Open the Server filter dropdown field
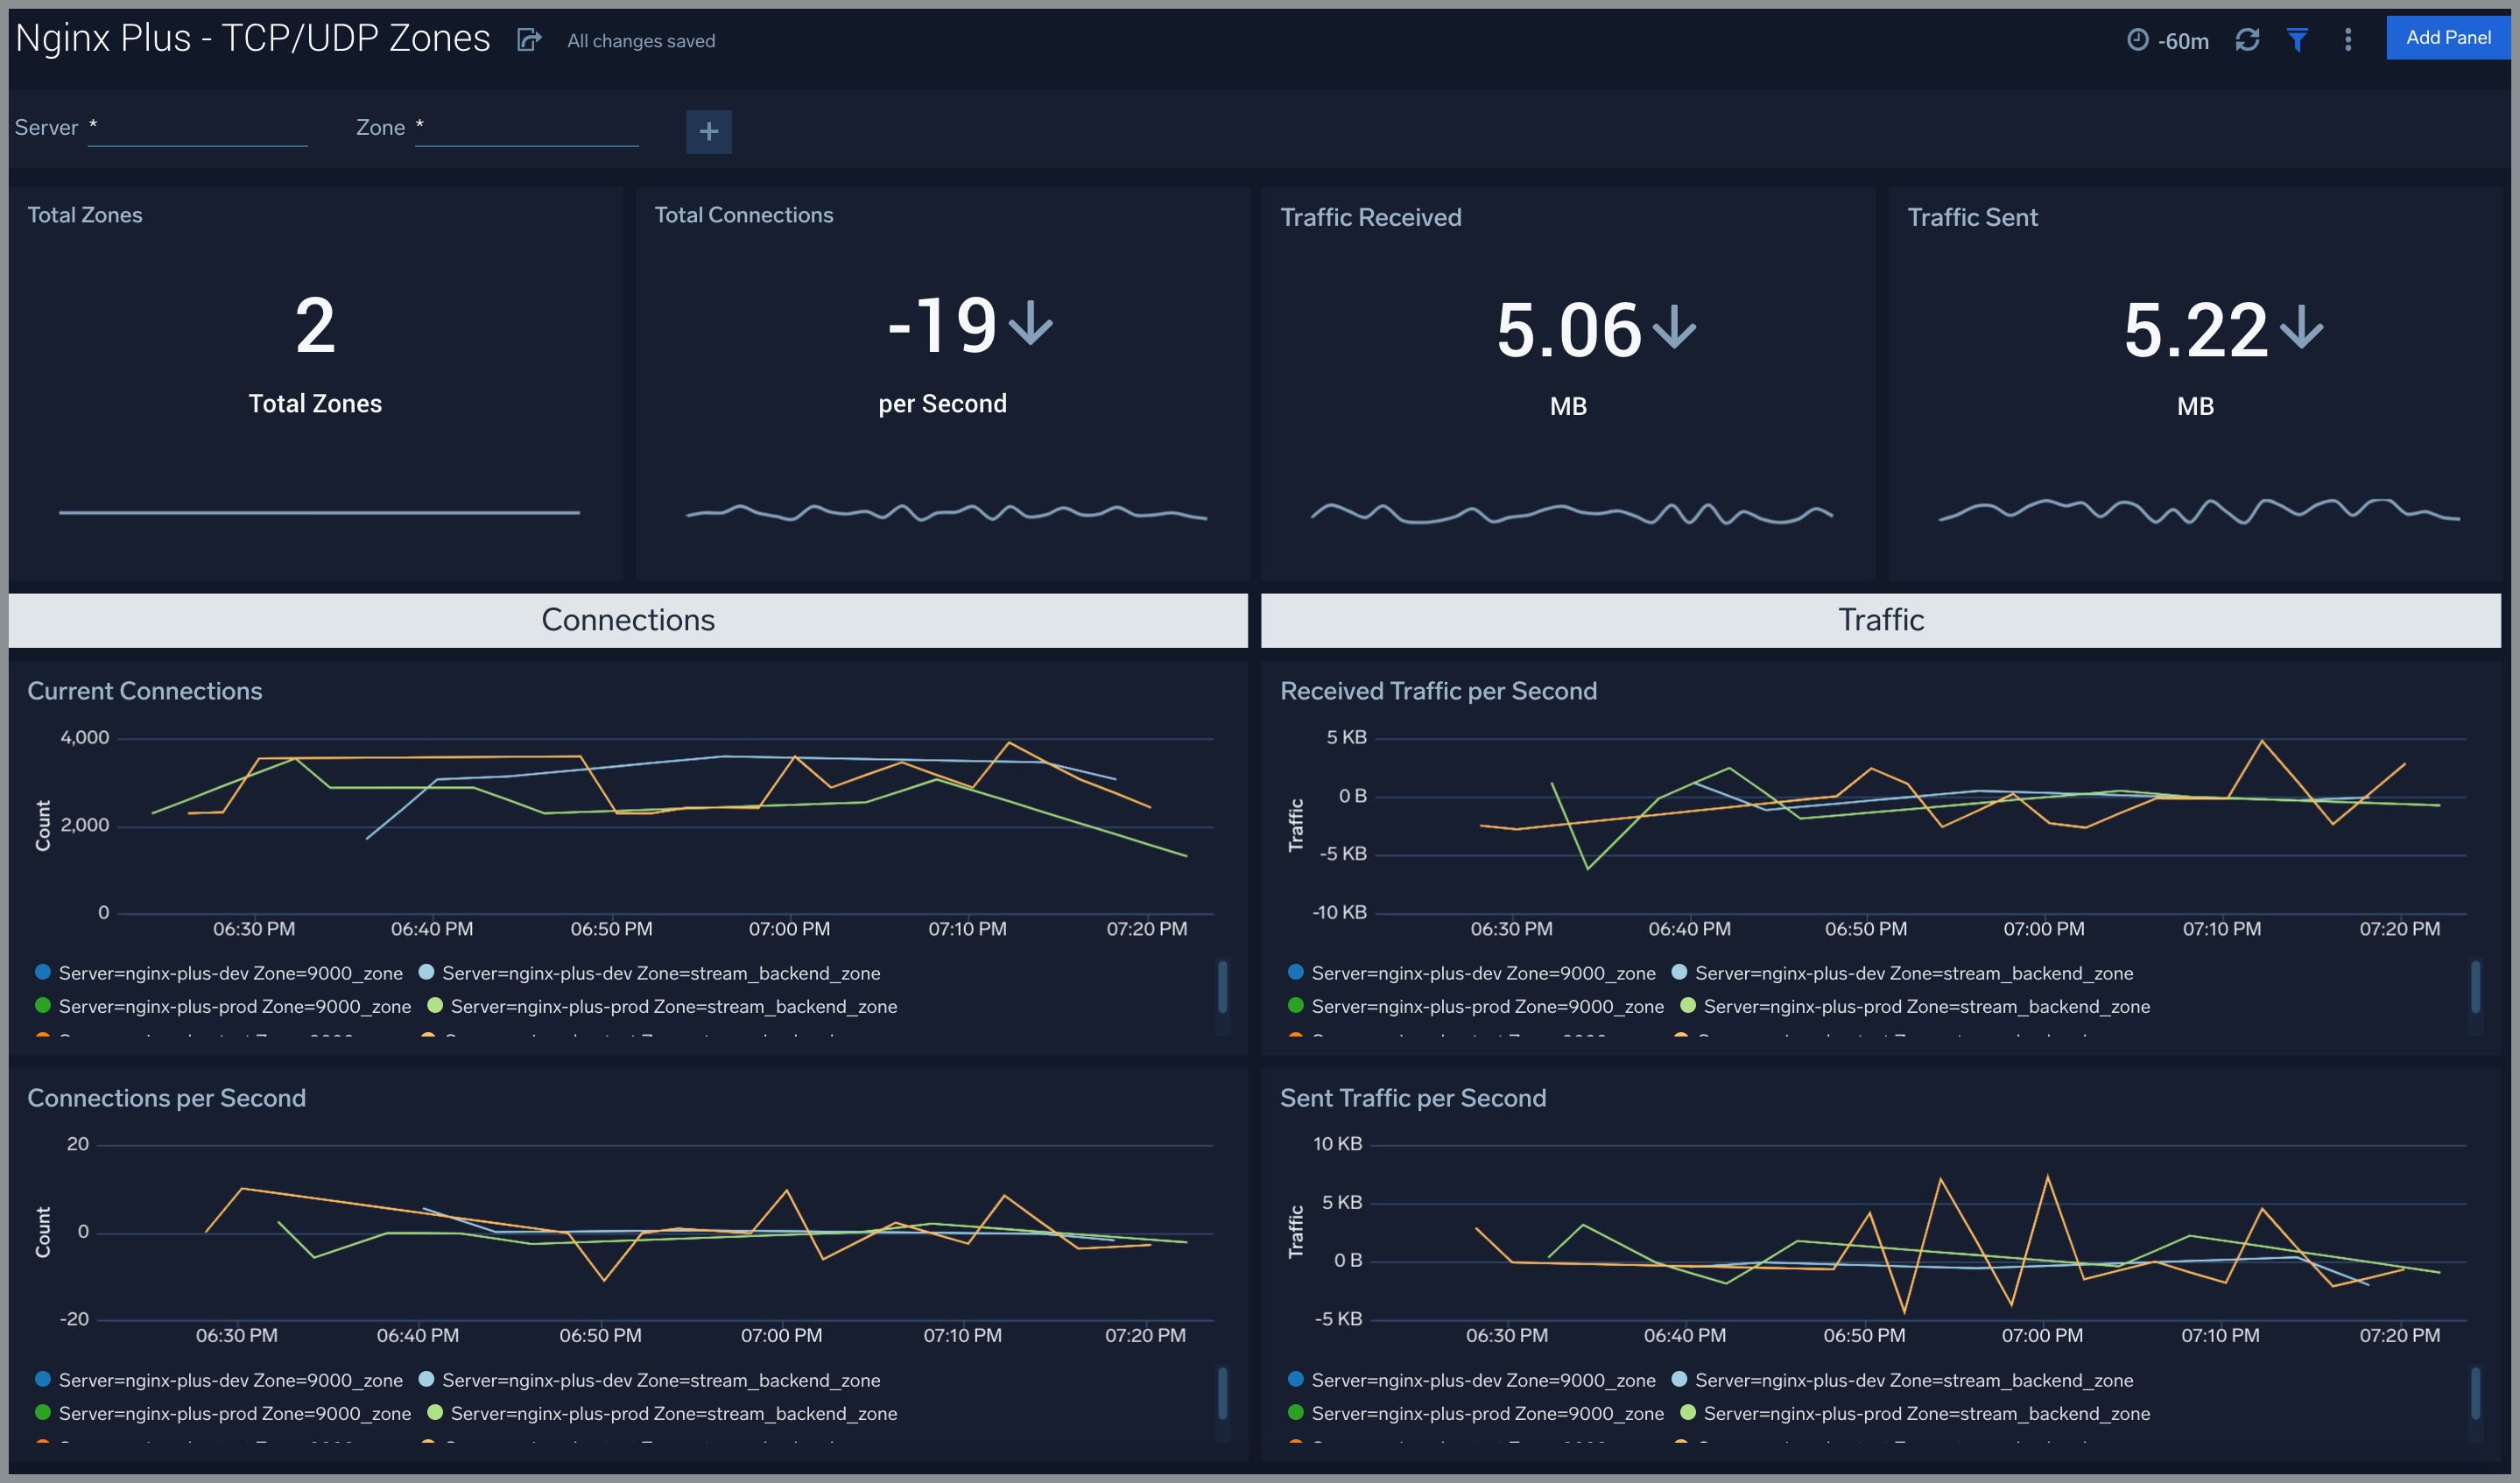2520x1483 pixels. (x=197, y=129)
